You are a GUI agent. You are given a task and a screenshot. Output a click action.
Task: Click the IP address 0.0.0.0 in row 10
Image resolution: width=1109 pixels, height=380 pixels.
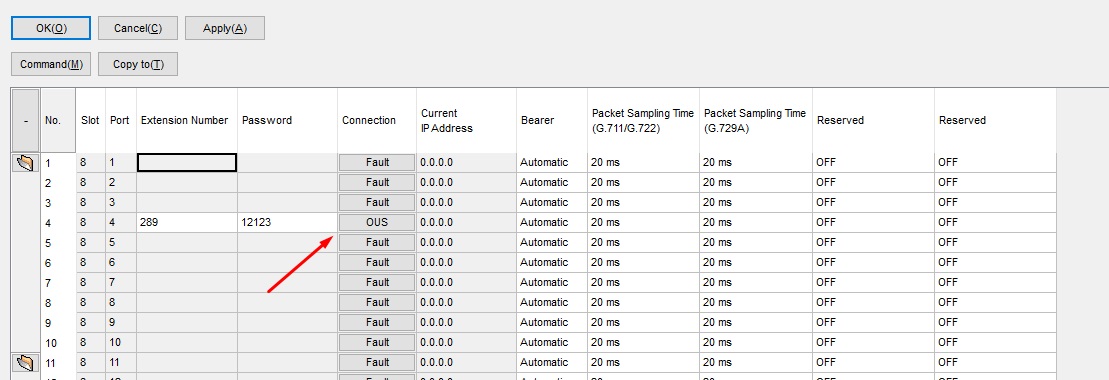(x=466, y=342)
